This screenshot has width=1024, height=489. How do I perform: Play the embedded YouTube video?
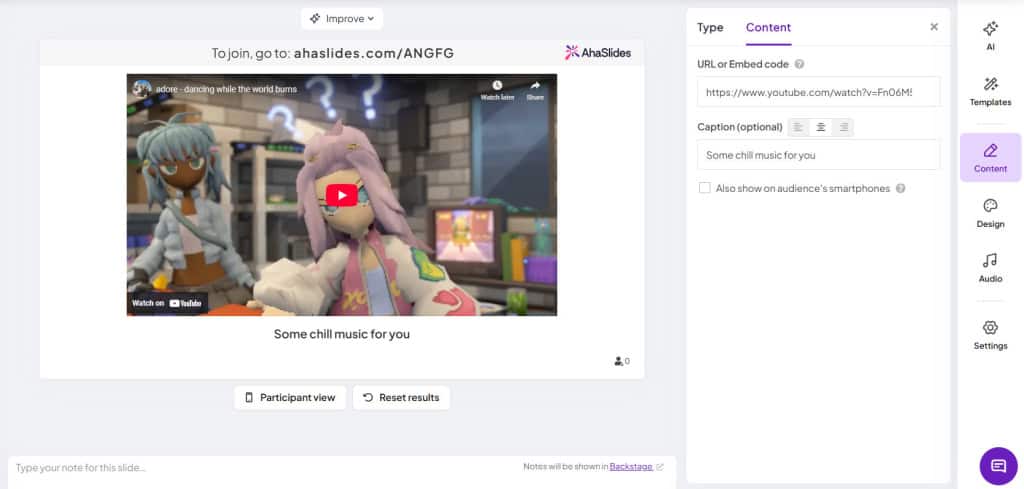342,195
